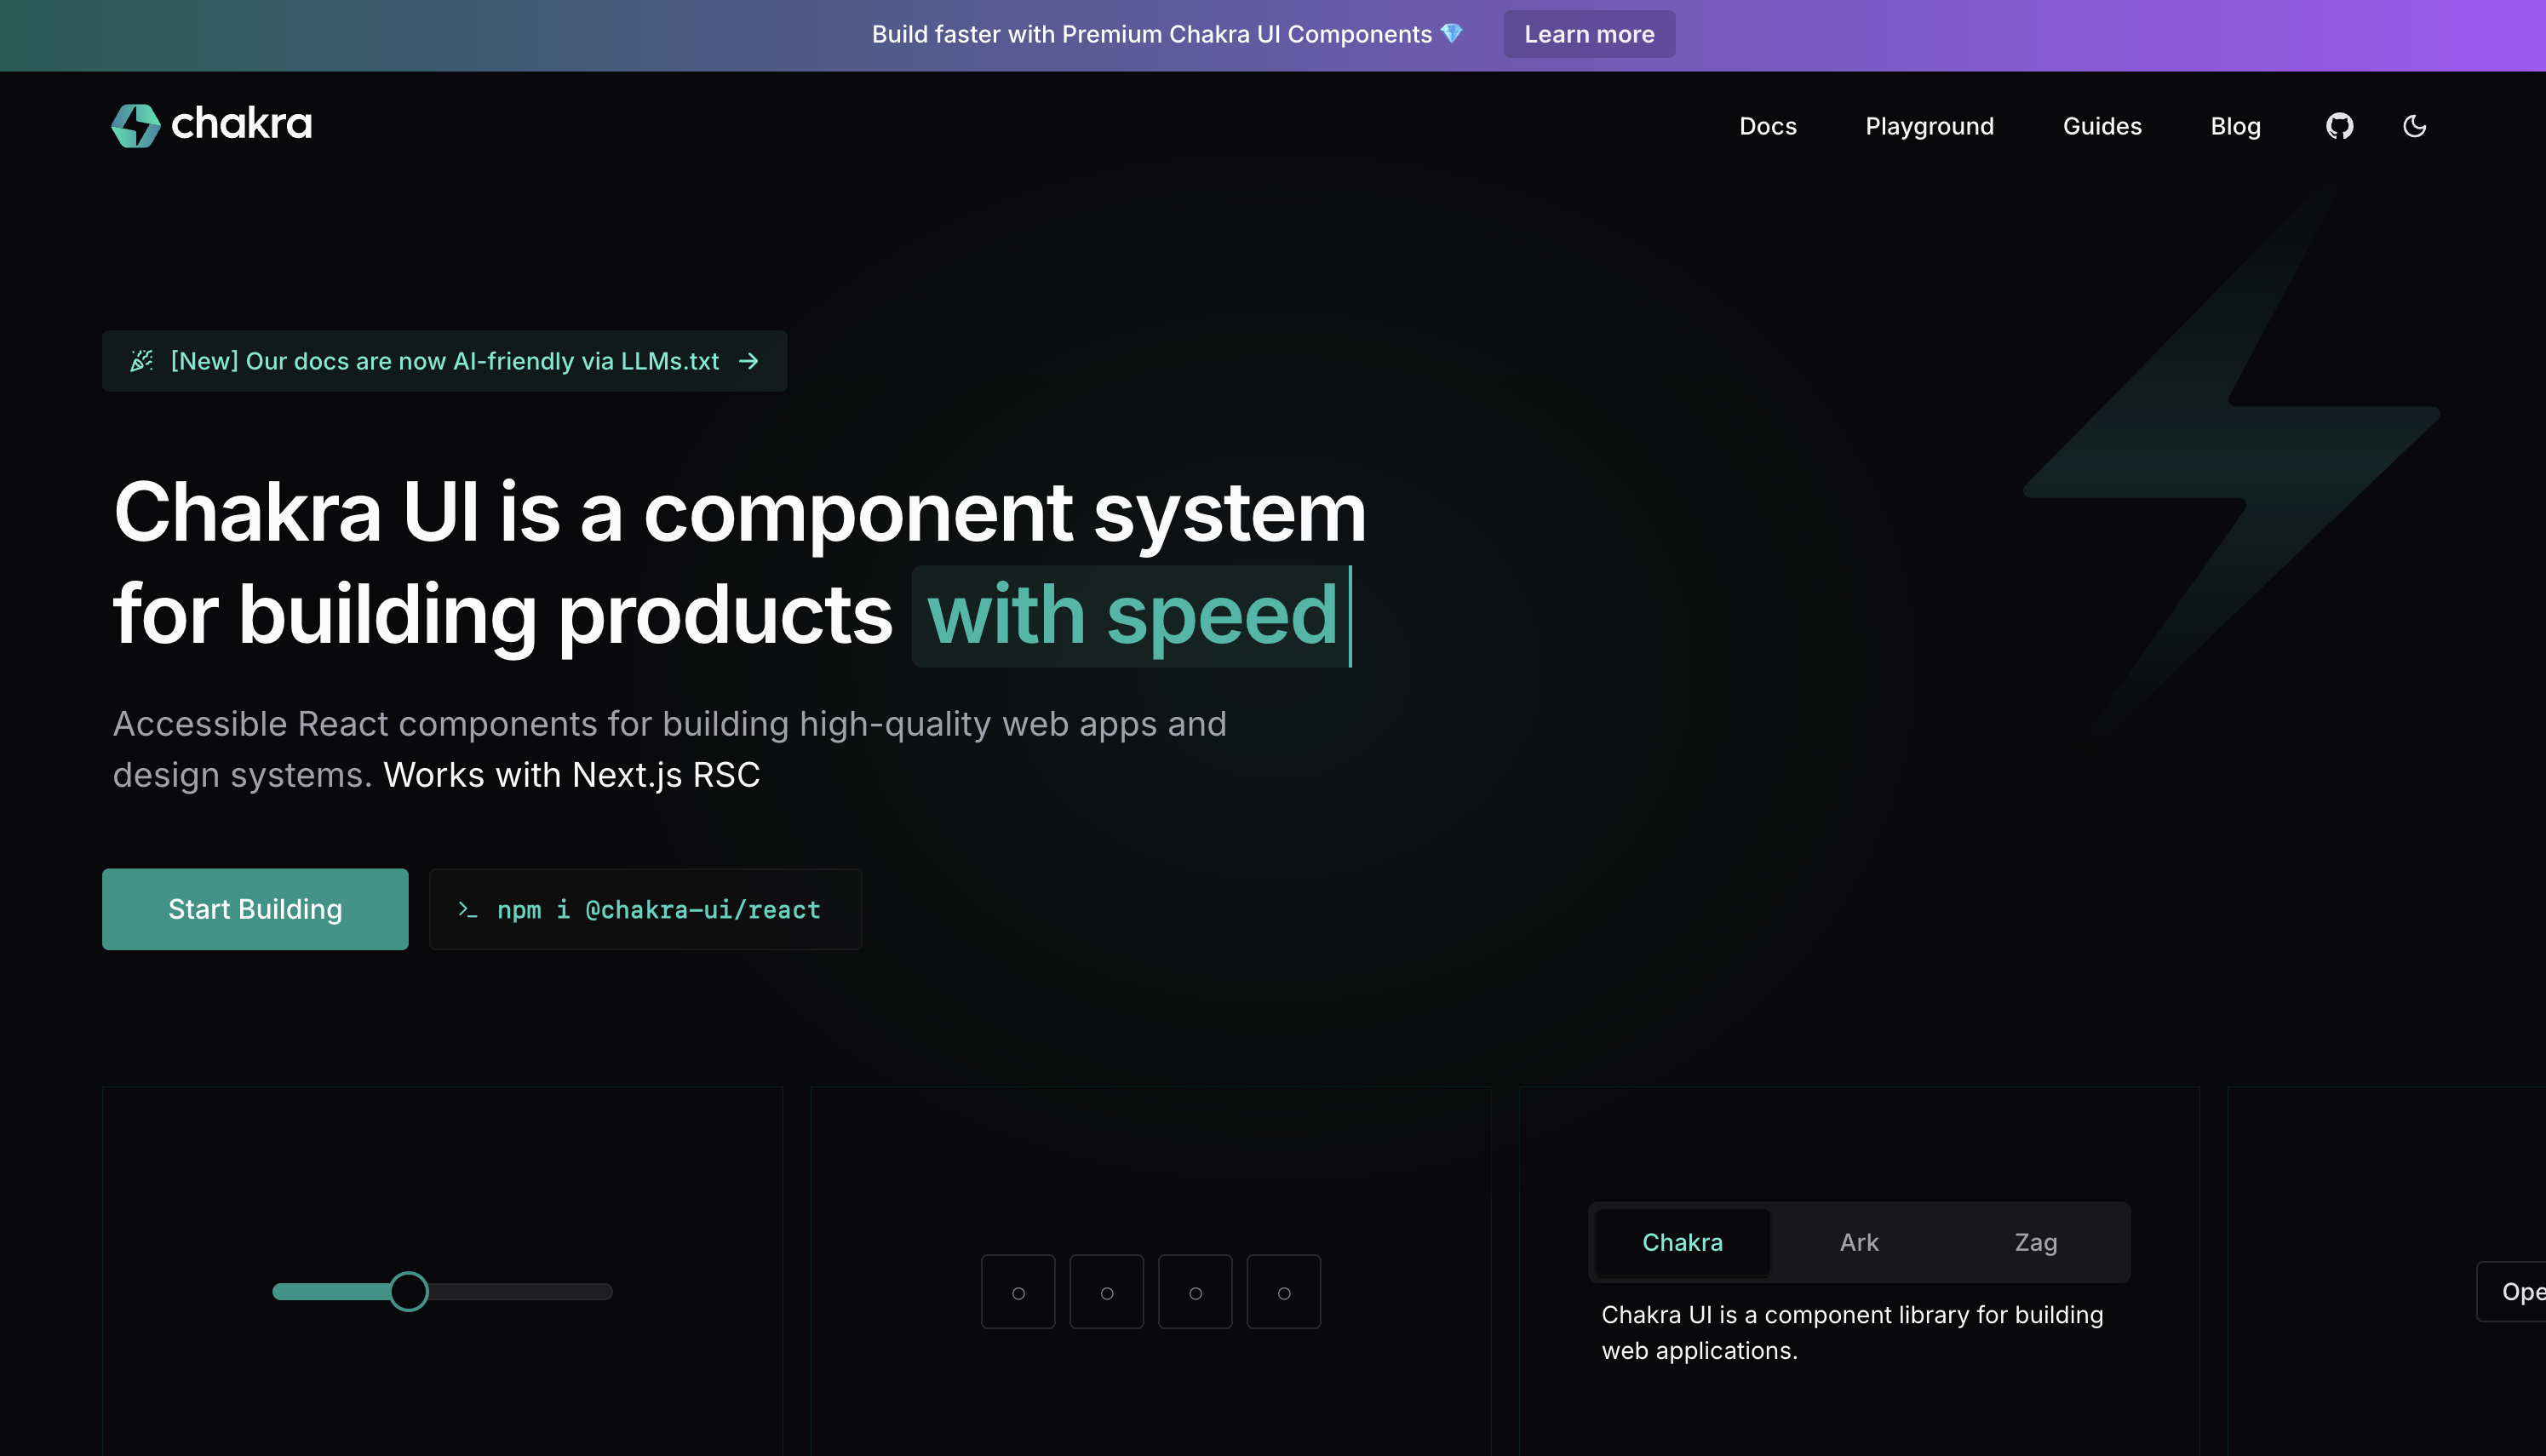Open the Docs navigation item
This screenshot has height=1456, width=2546.
pyautogui.click(x=1767, y=126)
